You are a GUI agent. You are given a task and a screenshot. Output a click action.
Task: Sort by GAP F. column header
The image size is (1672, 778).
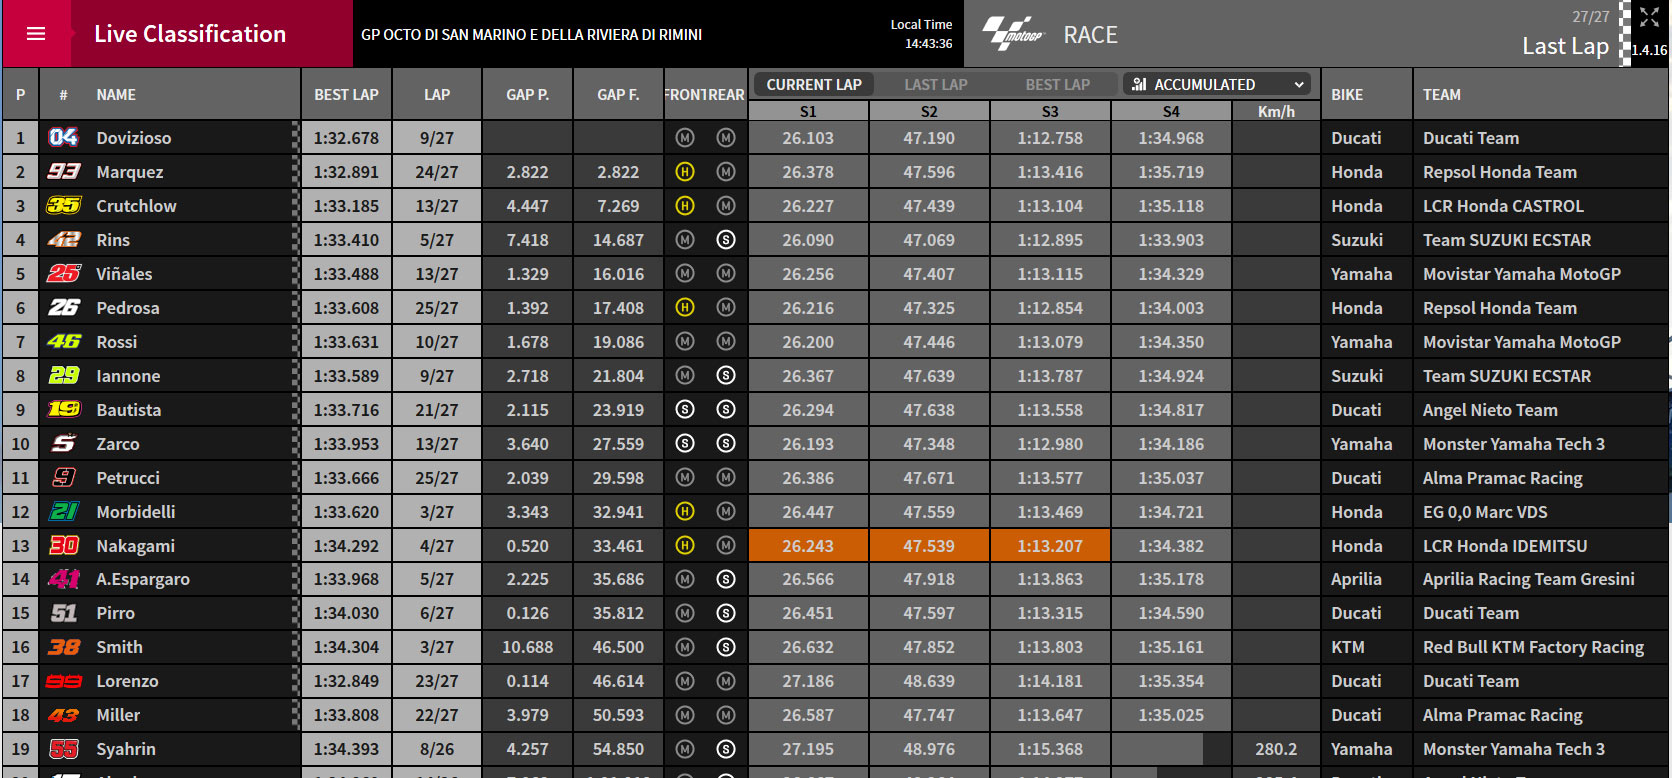point(618,94)
